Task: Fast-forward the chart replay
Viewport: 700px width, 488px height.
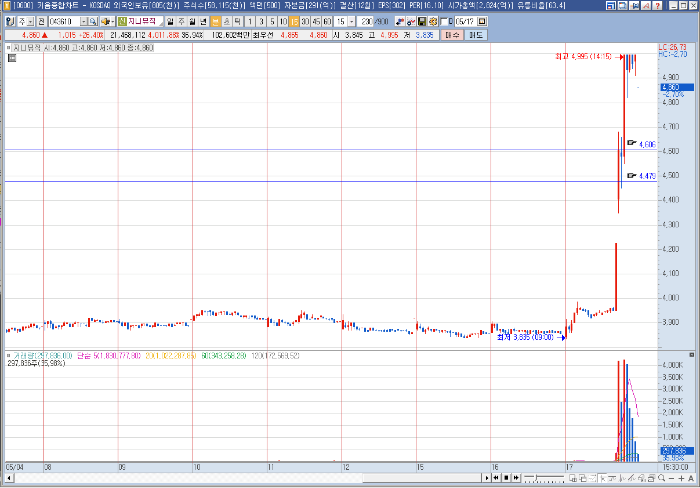Action: 516,478
